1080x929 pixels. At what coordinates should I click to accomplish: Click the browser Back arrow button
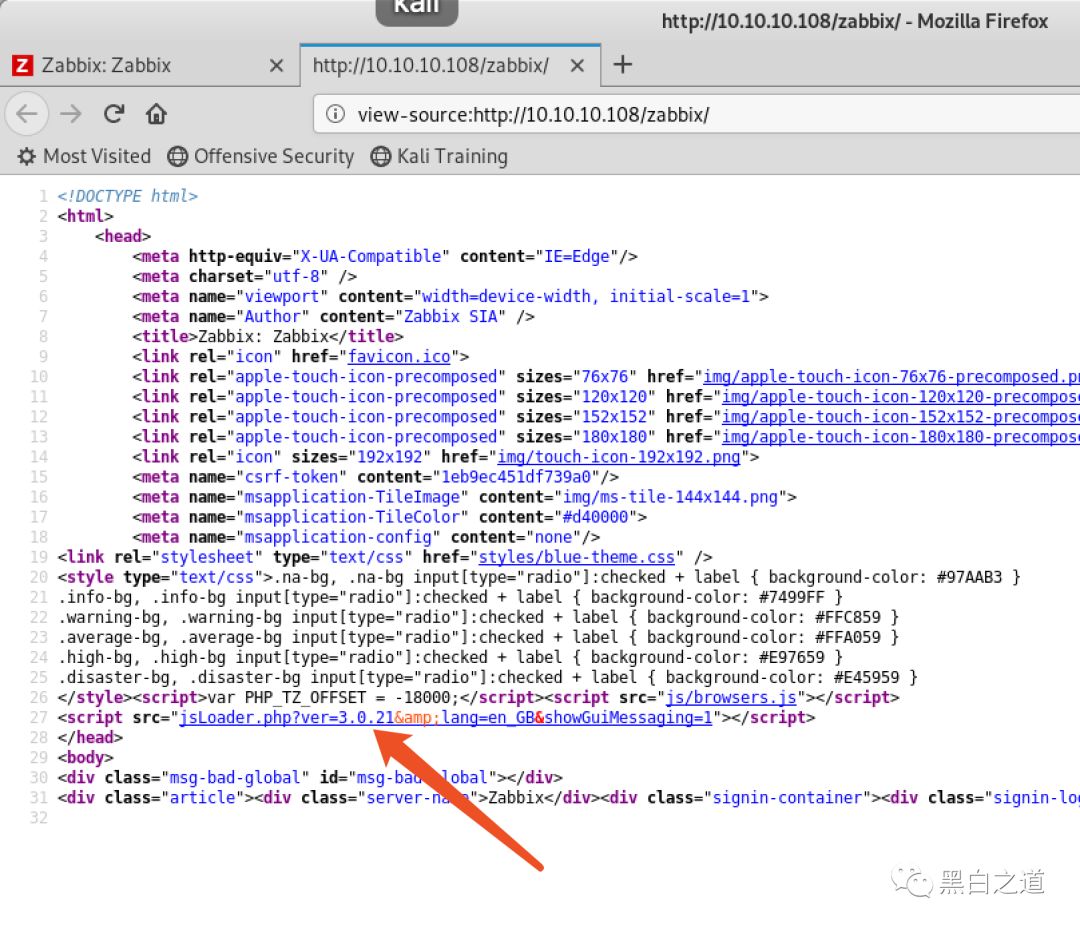(27, 114)
